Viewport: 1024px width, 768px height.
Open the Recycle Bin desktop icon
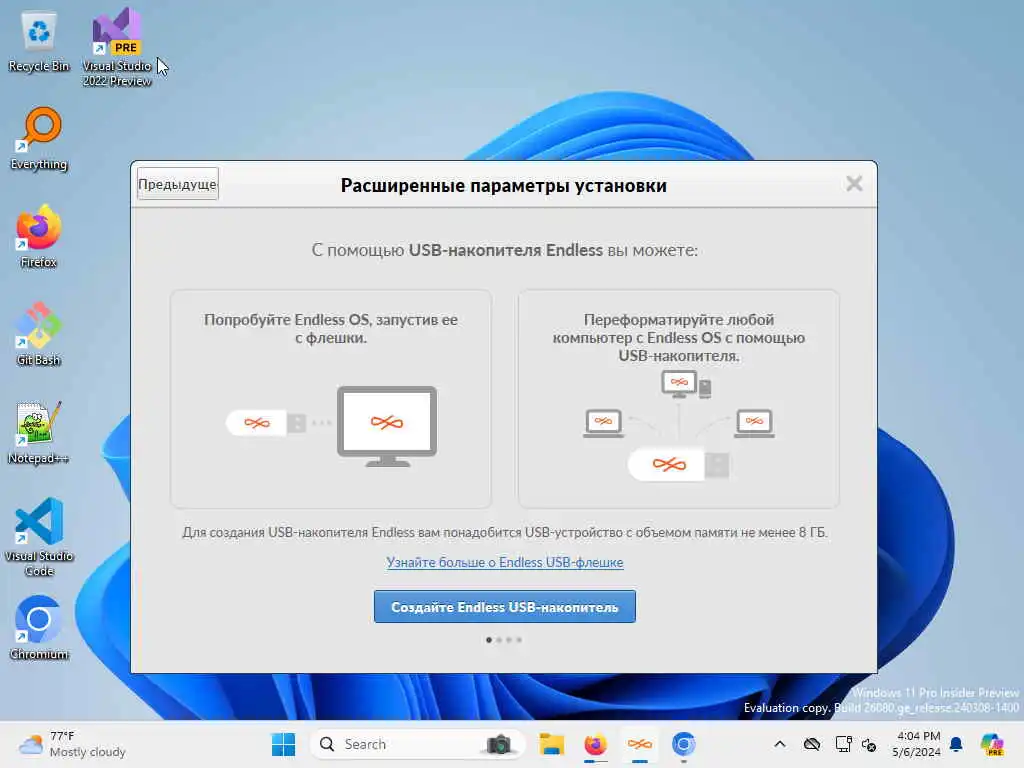coord(39,41)
